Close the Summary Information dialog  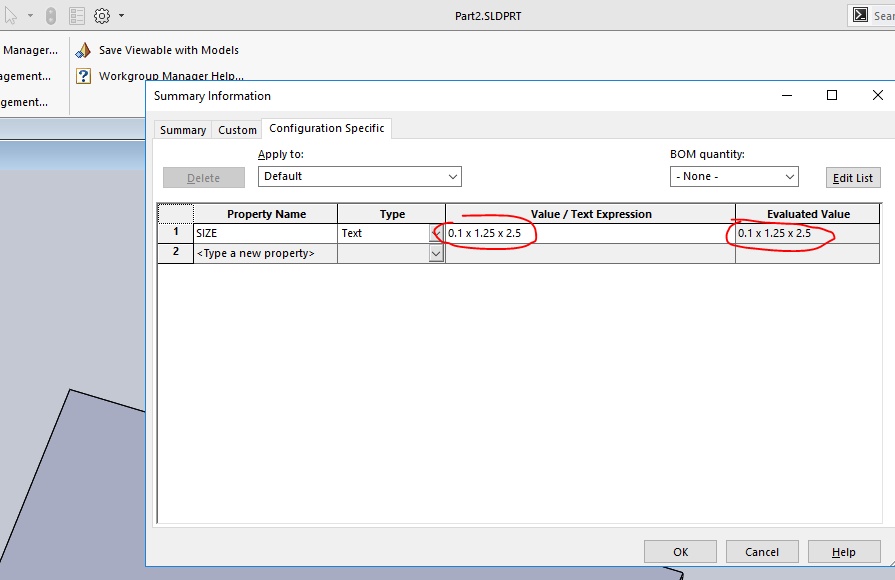[x=878, y=95]
